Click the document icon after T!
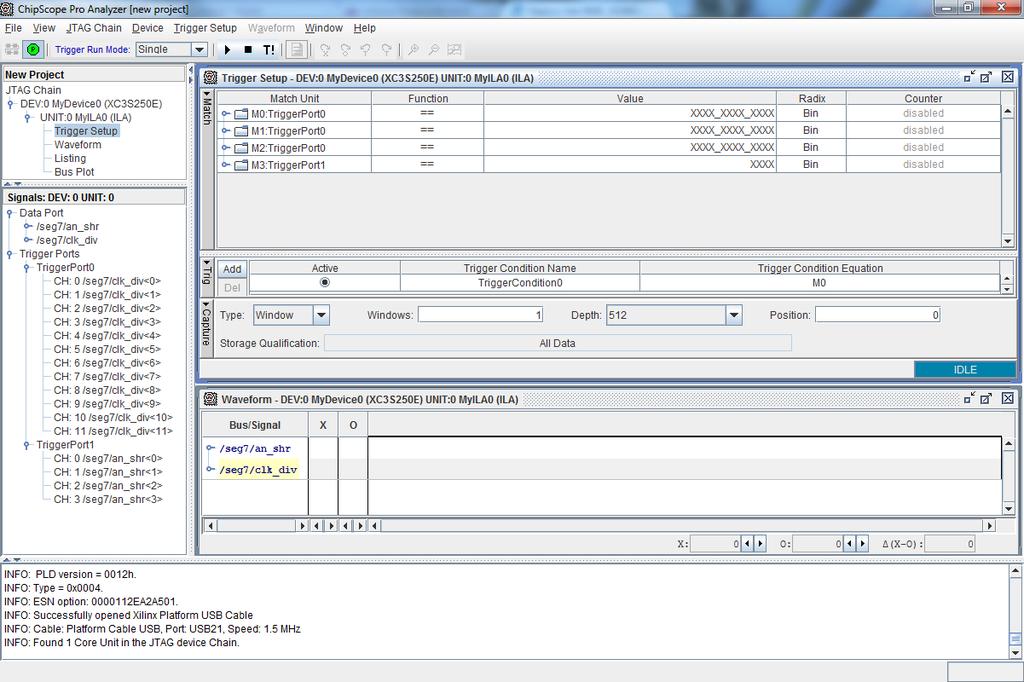The height and width of the screenshot is (682, 1024). [x=296, y=49]
